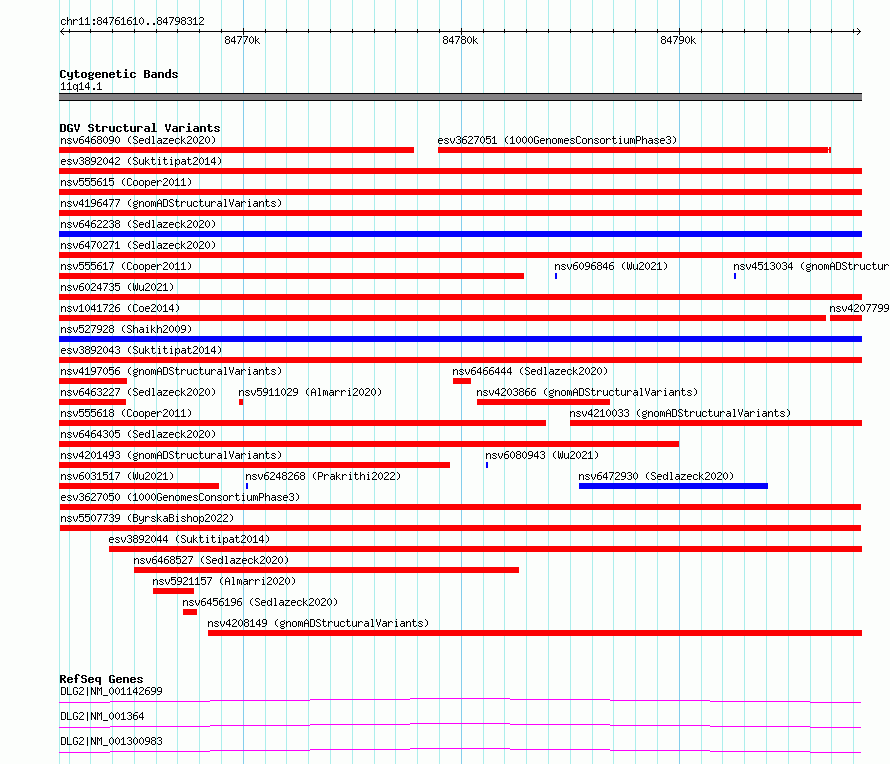The image size is (890, 764).
Task: Open nsv4208149 (gnomADStructuralVariants) label
Action: (318, 623)
